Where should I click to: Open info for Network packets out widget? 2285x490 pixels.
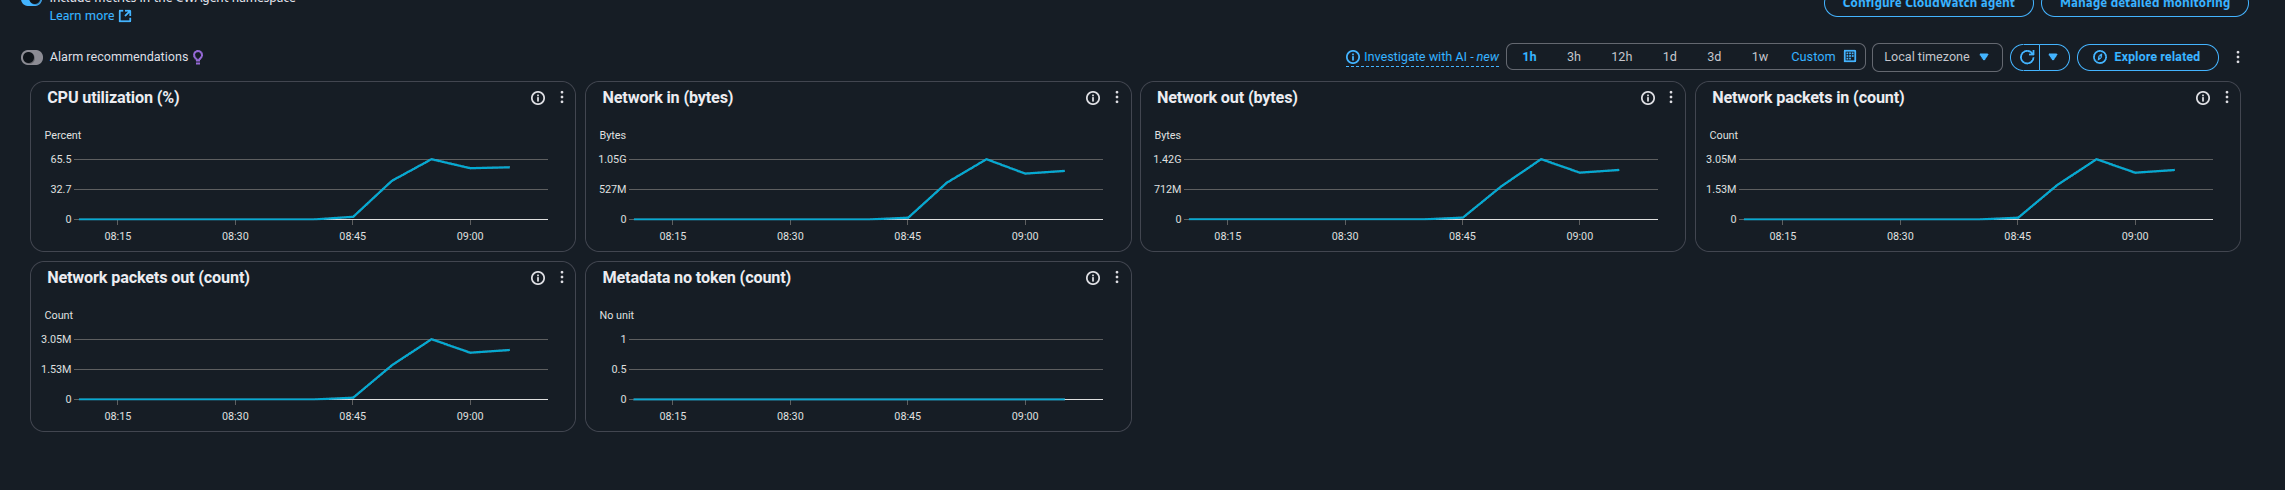[538, 278]
